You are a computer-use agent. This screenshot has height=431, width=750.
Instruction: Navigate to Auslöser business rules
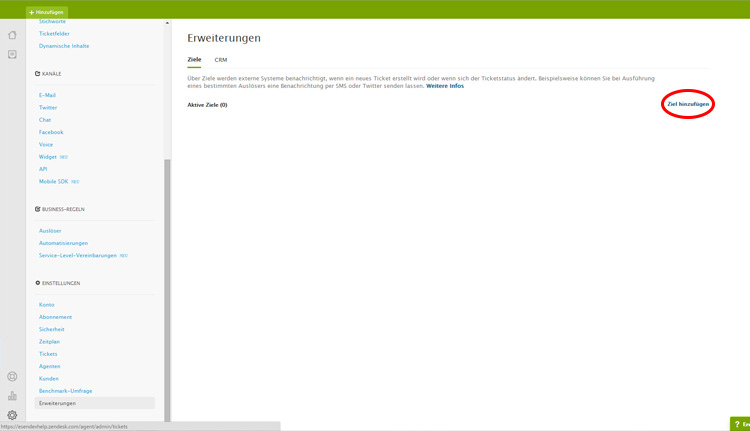[50, 231]
